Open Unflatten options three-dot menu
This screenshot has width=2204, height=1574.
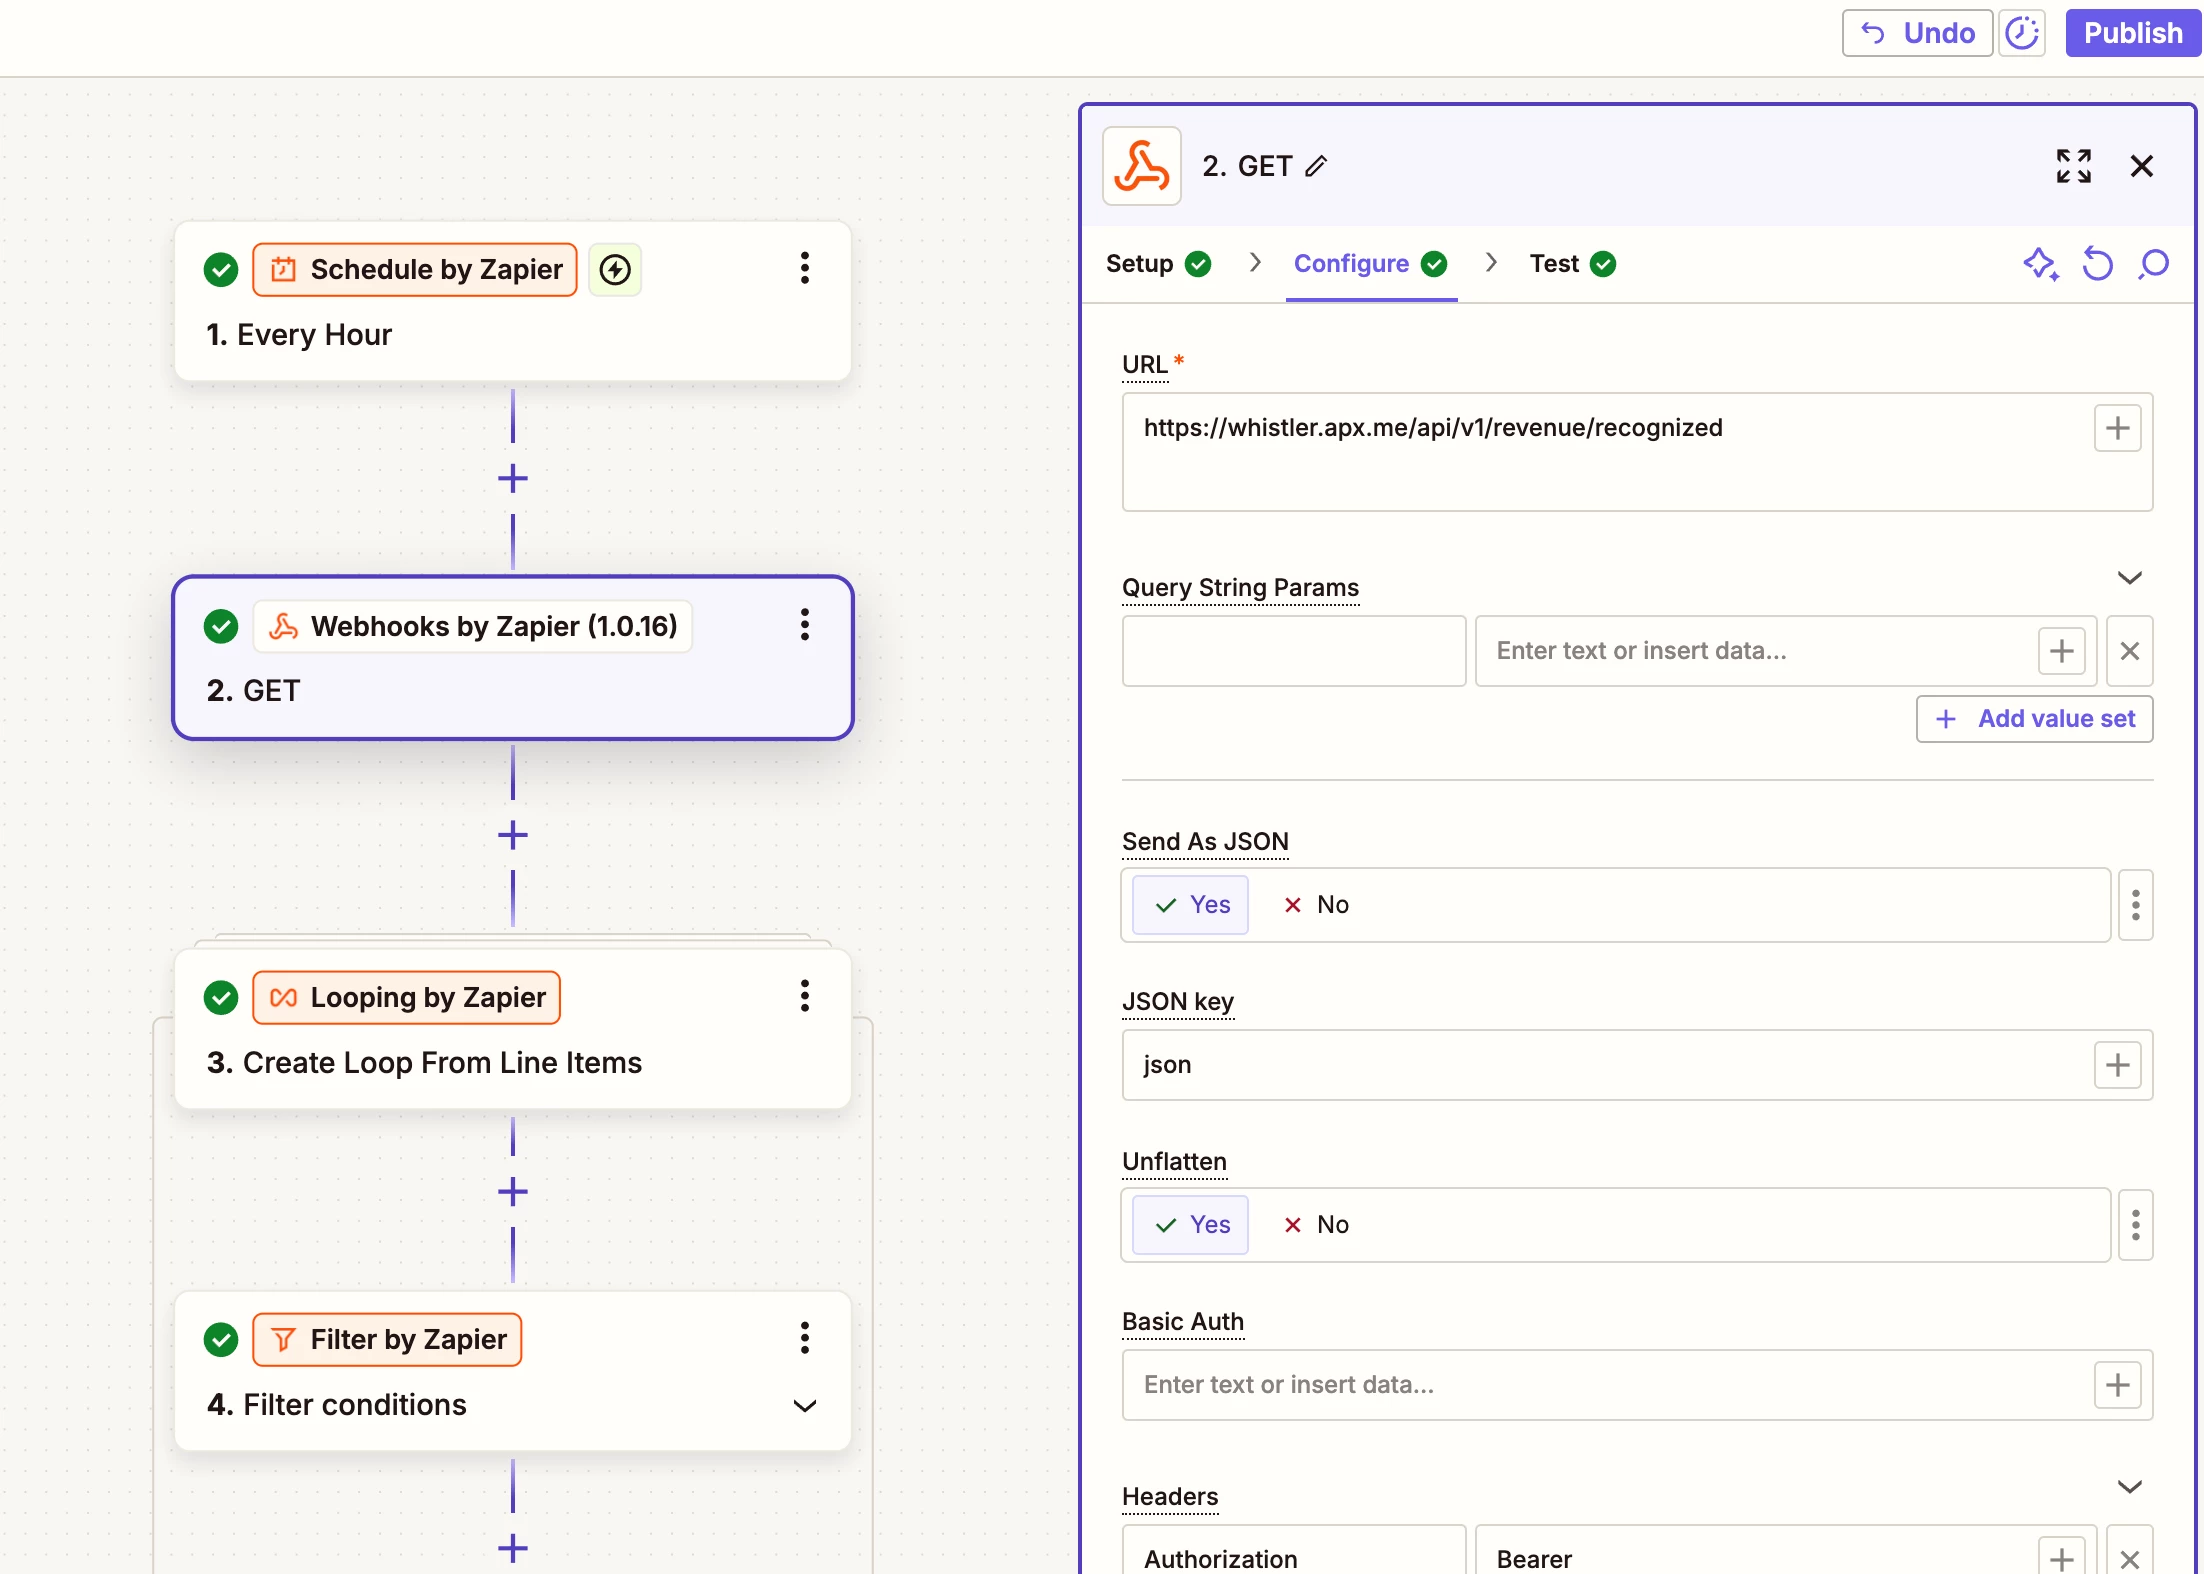pyautogui.click(x=2135, y=1225)
